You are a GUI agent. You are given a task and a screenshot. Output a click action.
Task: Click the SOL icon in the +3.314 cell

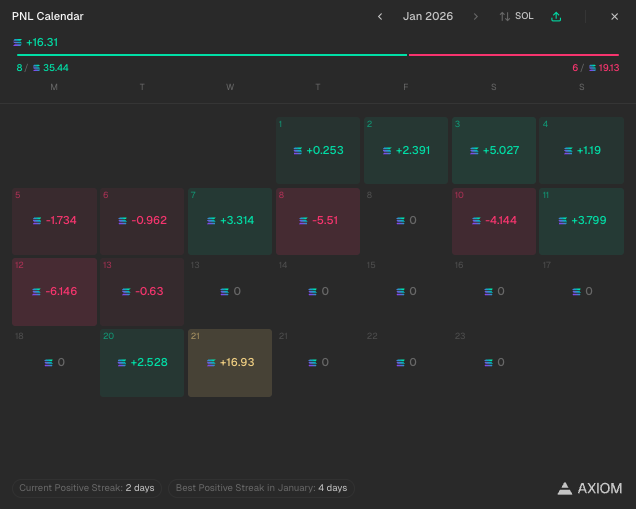211,221
